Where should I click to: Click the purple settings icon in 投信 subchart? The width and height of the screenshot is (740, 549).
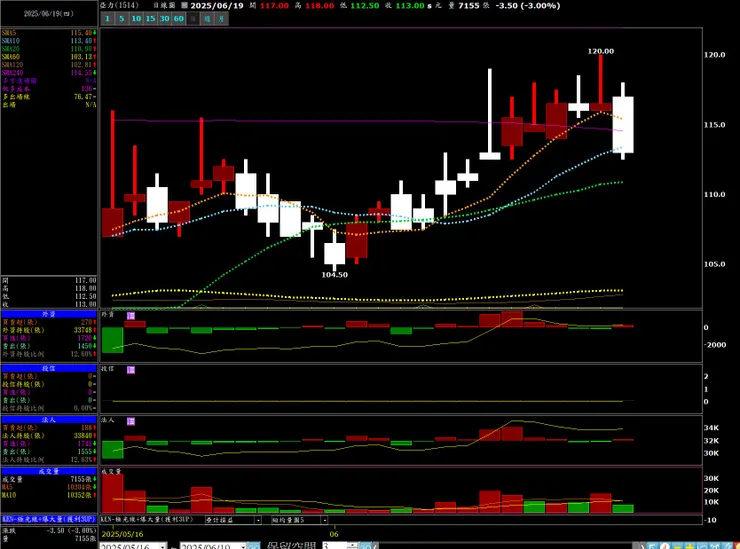tap(131, 370)
